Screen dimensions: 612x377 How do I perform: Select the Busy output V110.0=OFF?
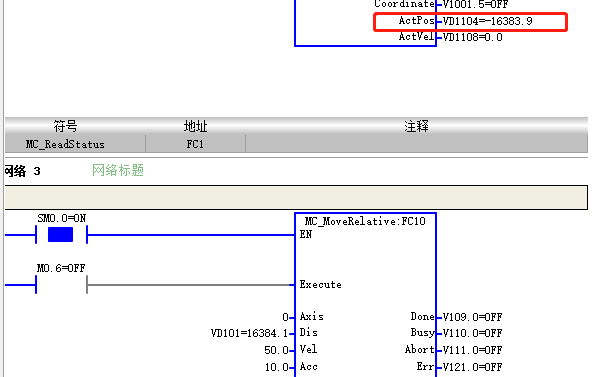coord(472,333)
